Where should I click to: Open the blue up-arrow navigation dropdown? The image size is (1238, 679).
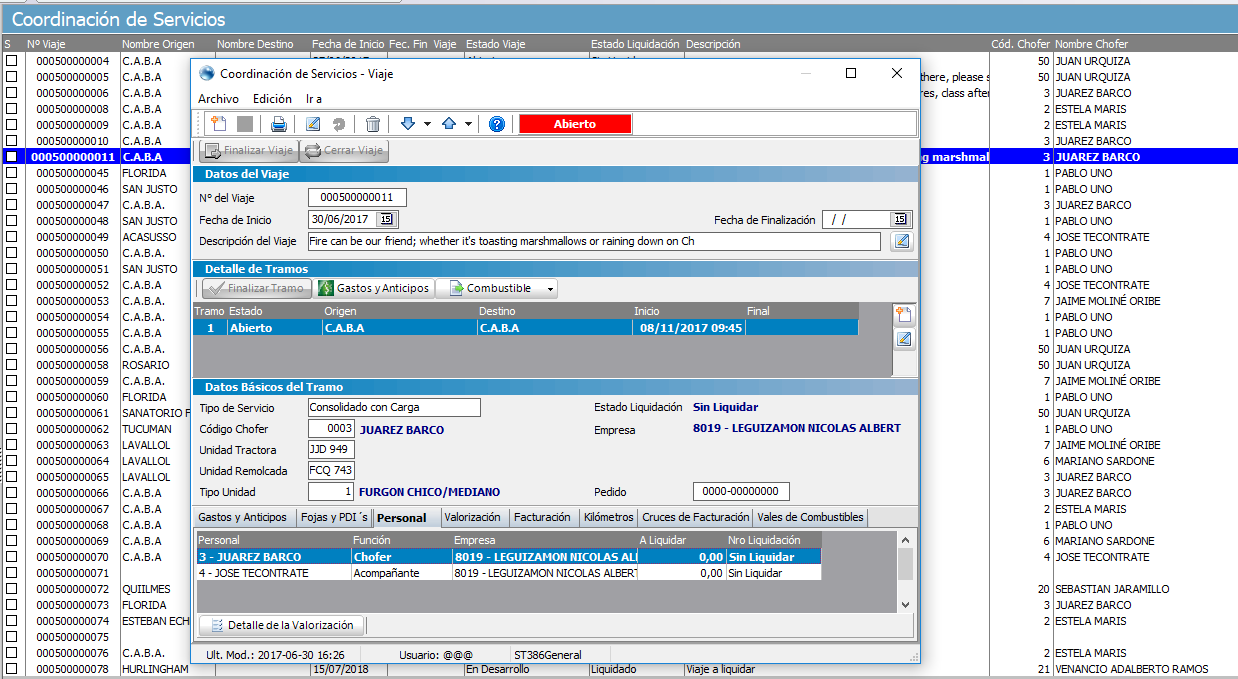468,124
